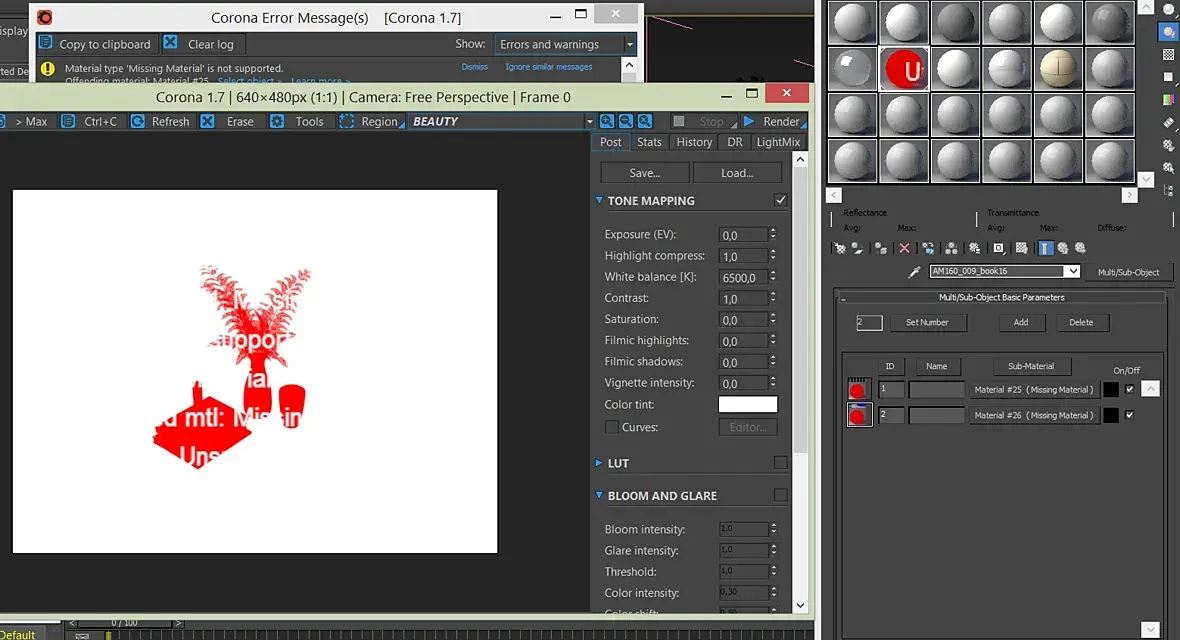
Task: Collapse the Bloom and Glare section
Action: 599,495
